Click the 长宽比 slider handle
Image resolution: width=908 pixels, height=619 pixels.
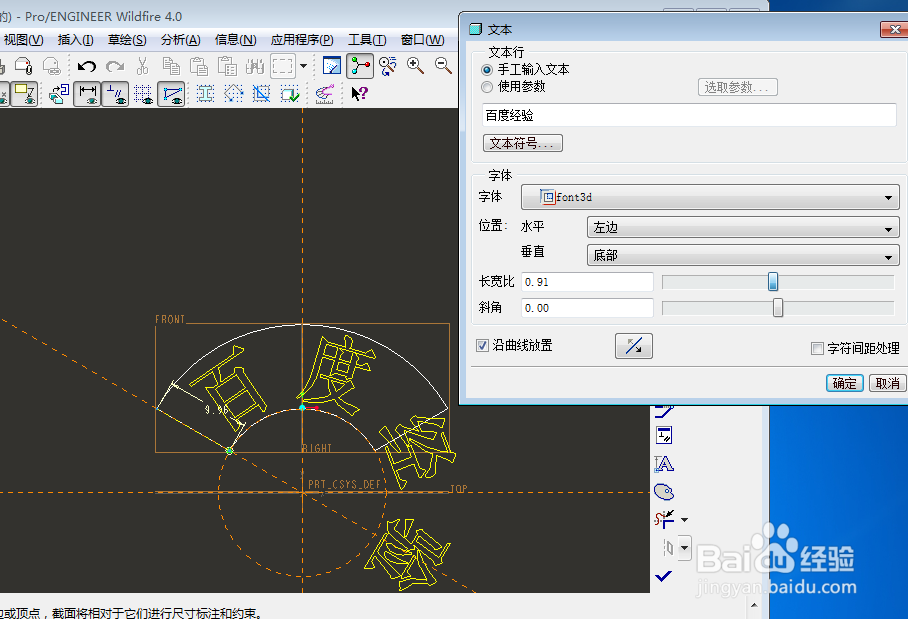pos(772,282)
